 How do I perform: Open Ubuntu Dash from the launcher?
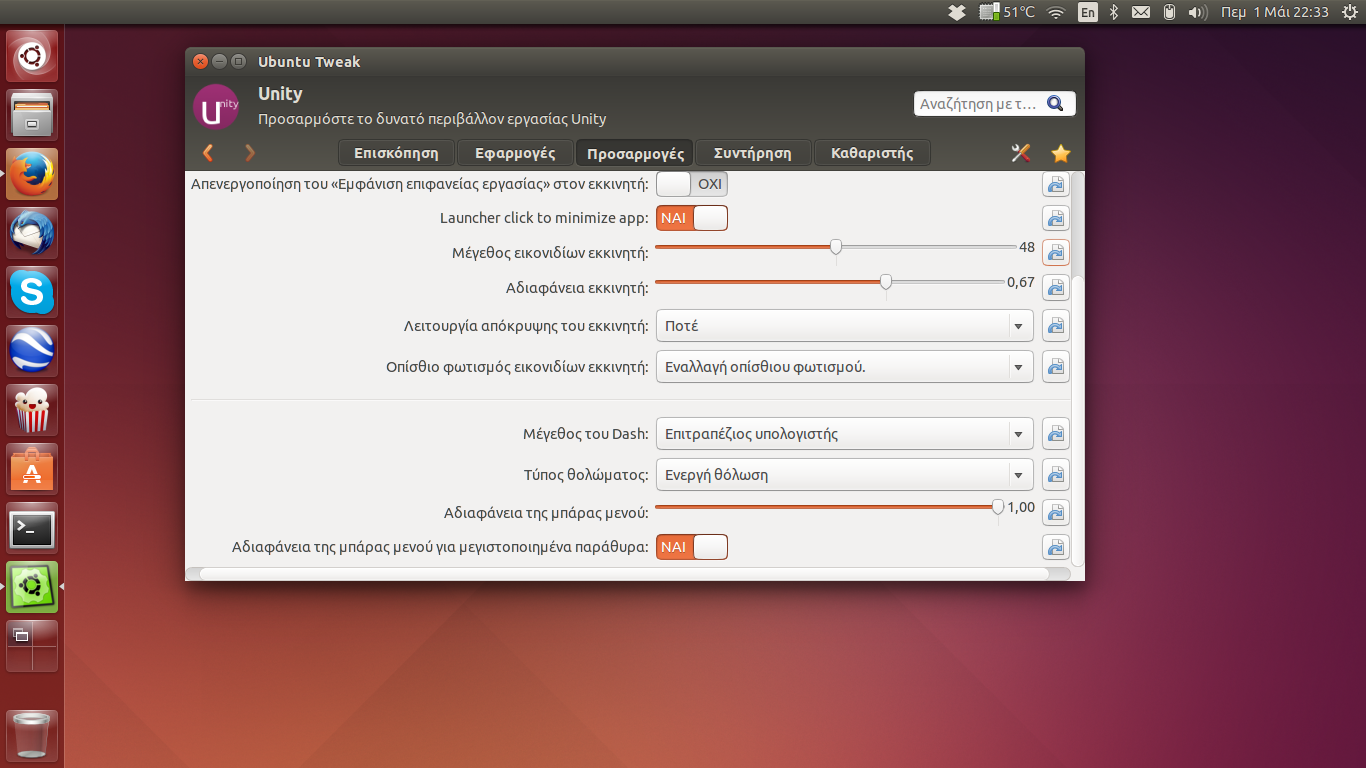click(33, 56)
